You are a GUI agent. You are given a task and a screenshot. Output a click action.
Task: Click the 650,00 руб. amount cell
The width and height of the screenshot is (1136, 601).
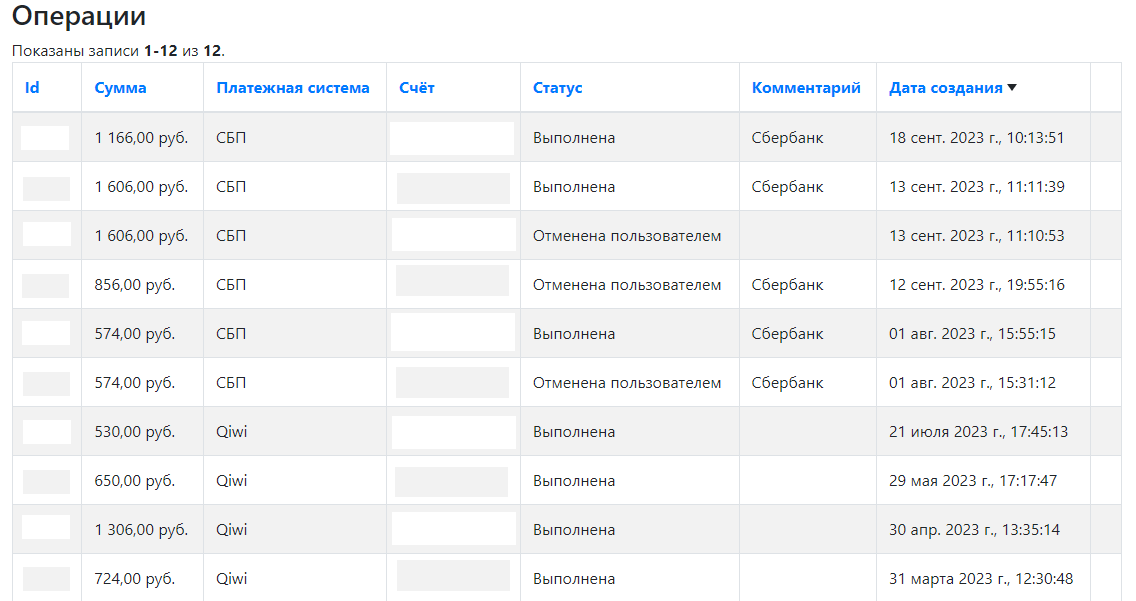[x=135, y=481]
